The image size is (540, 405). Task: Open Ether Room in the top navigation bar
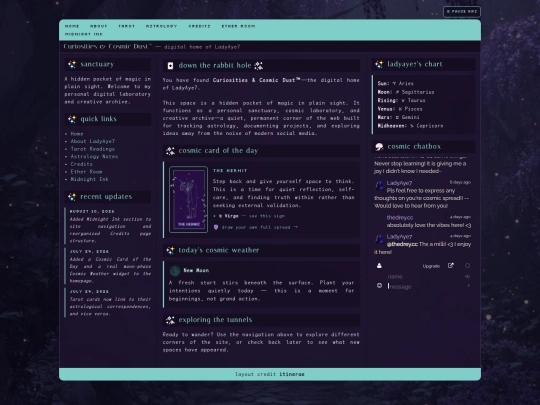point(238,26)
